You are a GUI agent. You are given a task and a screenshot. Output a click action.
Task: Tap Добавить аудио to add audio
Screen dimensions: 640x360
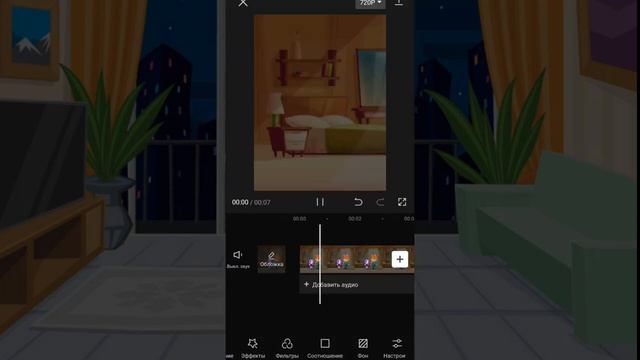pos(331,284)
